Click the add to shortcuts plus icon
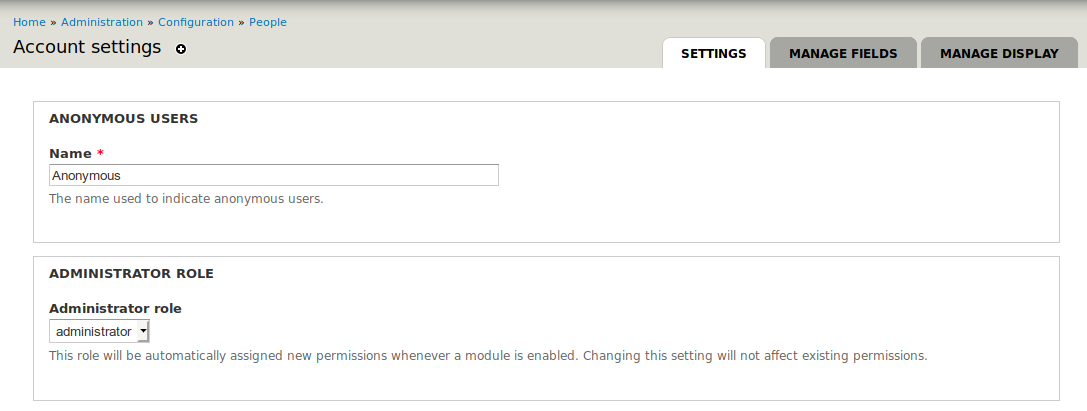Screen dimensions: 1087x411 (x=181, y=49)
